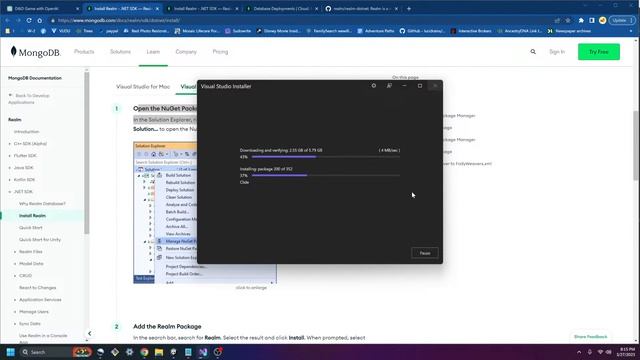Click the green Try Free button

(599, 52)
